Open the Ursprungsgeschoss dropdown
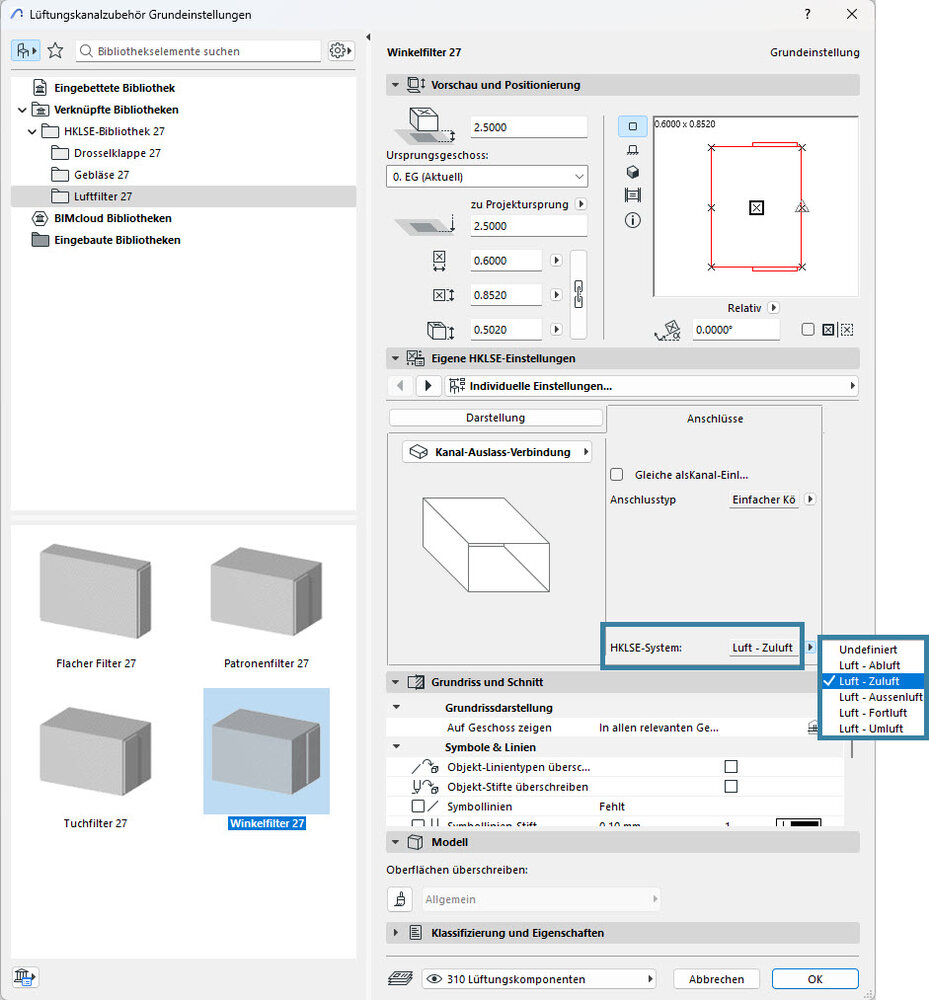The width and height of the screenshot is (929, 1000). pyautogui.click(x=487, y=177)
